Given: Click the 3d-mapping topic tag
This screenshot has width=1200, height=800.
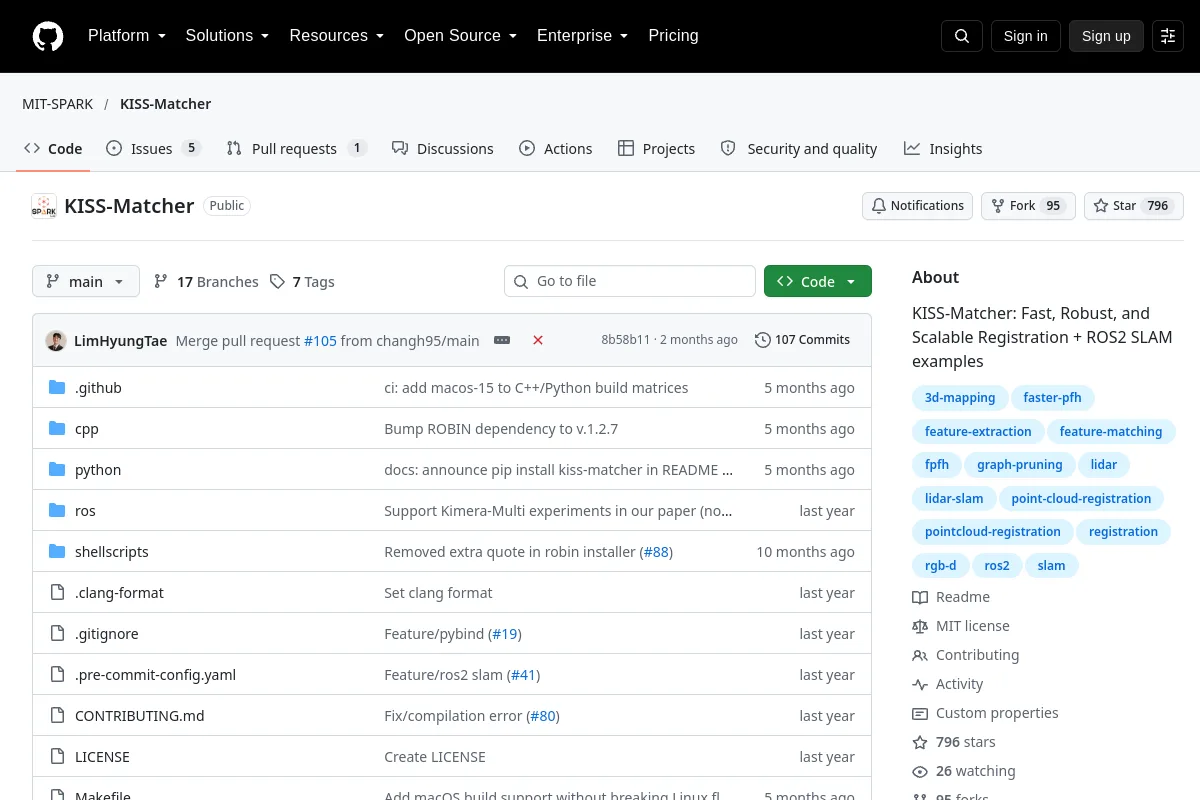Looking at the screenshot, I should click(x=960, y=397).
